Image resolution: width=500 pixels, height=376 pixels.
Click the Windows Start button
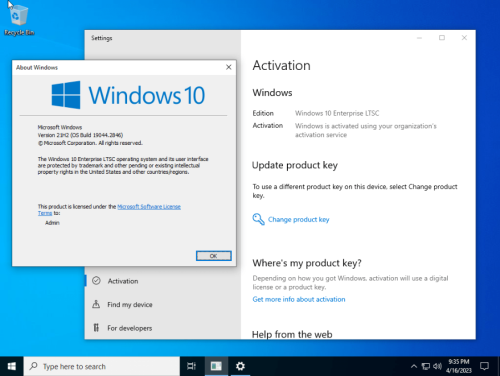(x=12, y=366)
